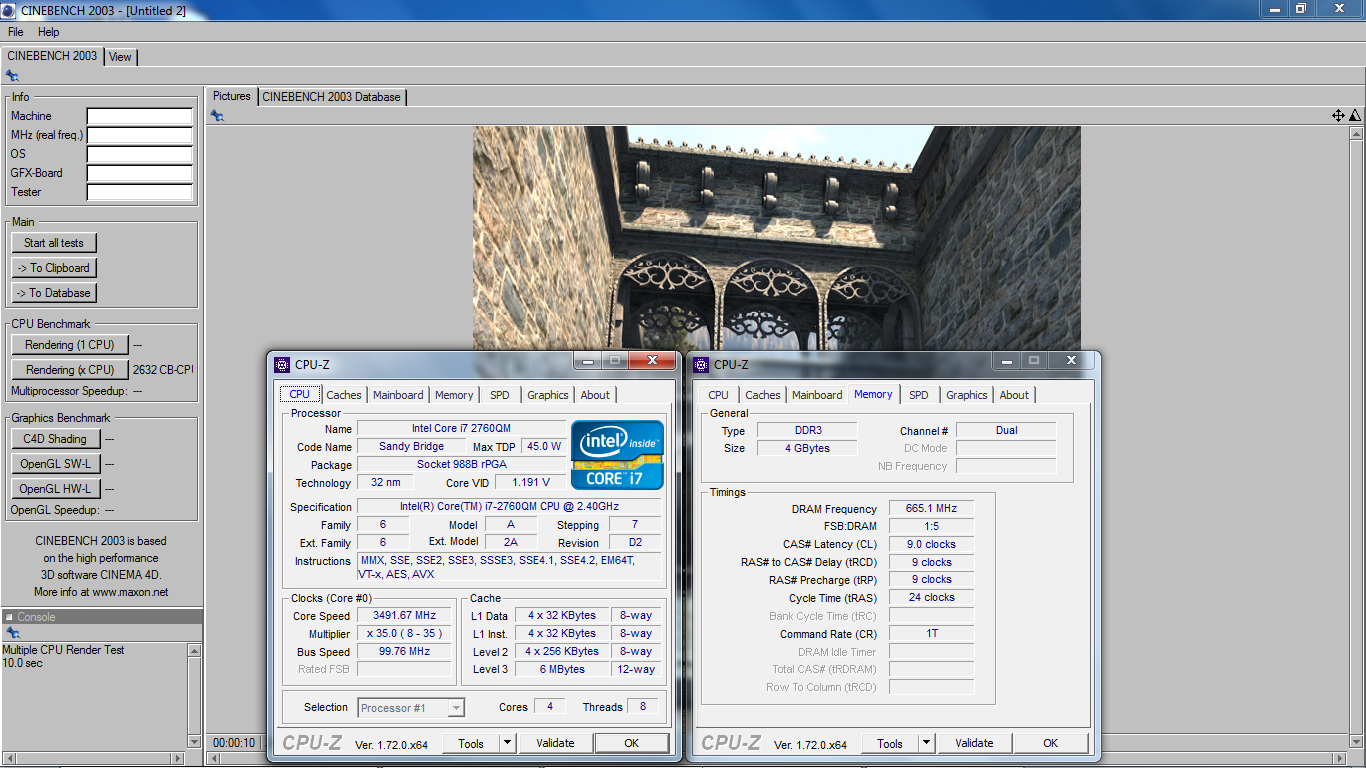Click Validate in left CPU-Z window
Screen dimensions: 1366x768
tap(555, 743)
